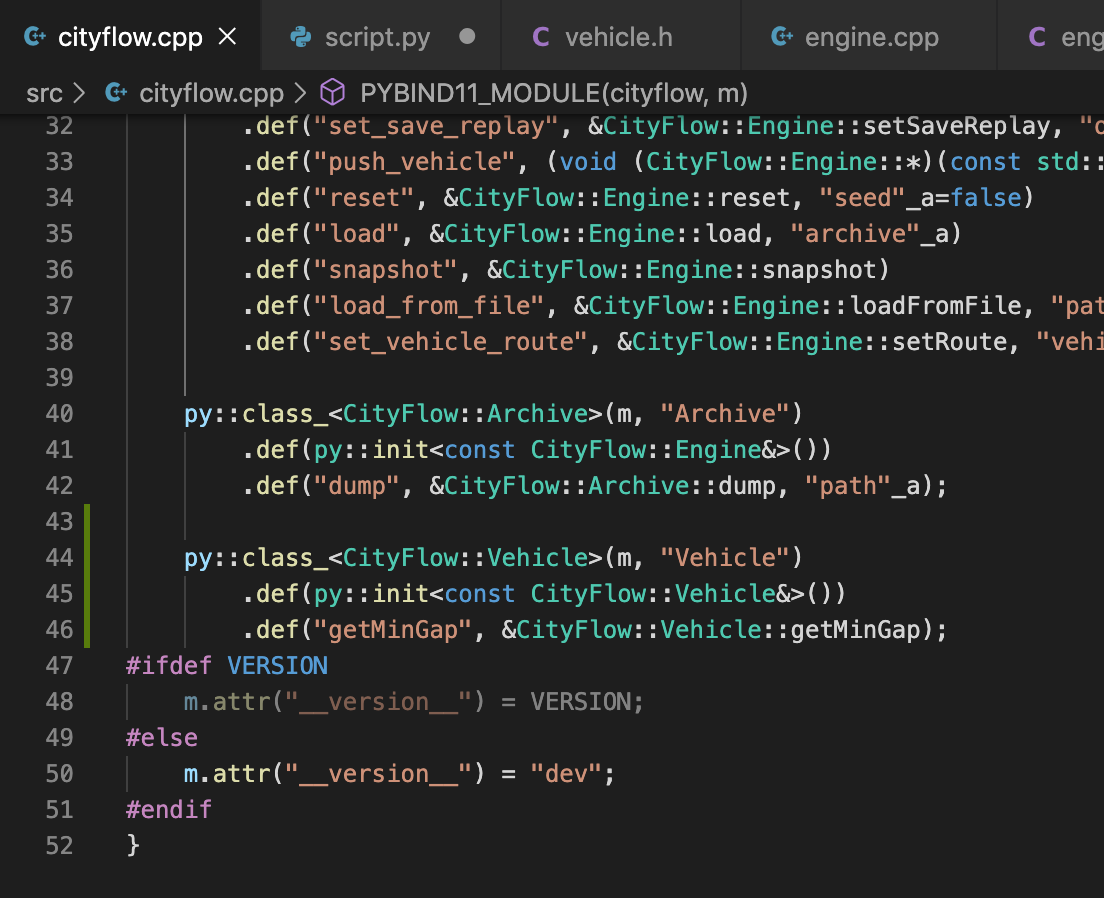Click the "archive" string on line 35
The height and width of the screenshot is (898, 1104).
[855, 234]
